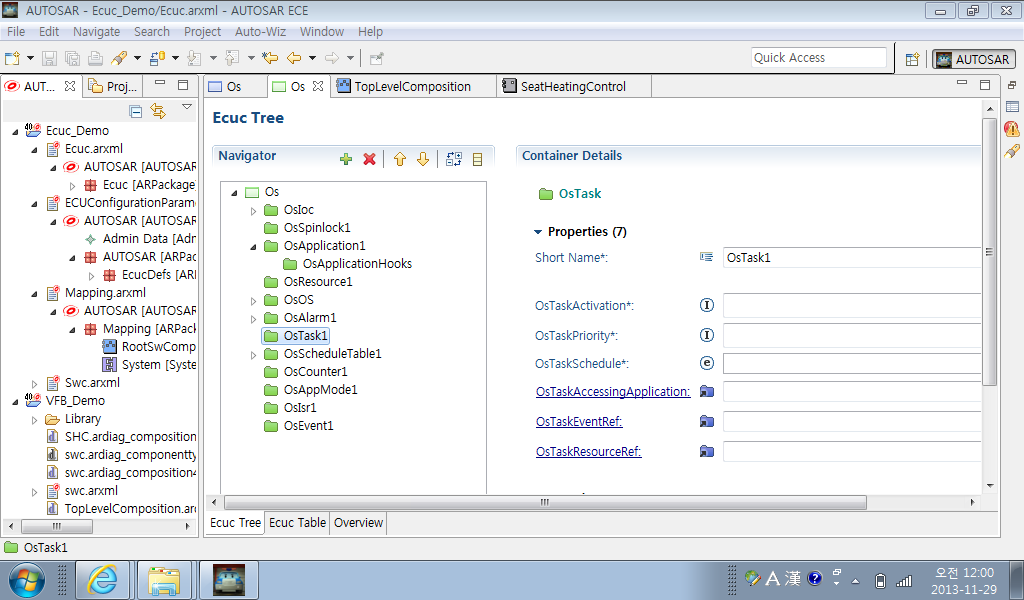Screen dimensions: 1024x600
Task: Focus the Quick Access search box
Action: coord(819,57)
